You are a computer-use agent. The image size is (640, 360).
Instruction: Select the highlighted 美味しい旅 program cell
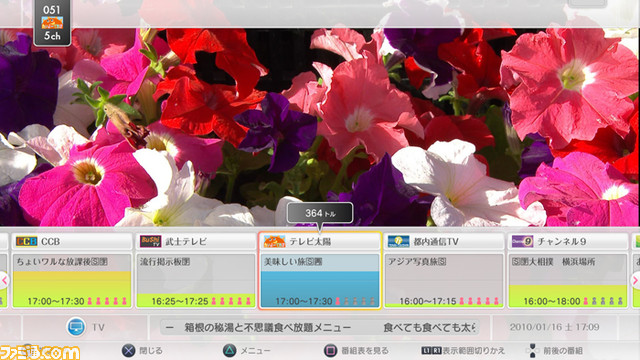(320, 280)
